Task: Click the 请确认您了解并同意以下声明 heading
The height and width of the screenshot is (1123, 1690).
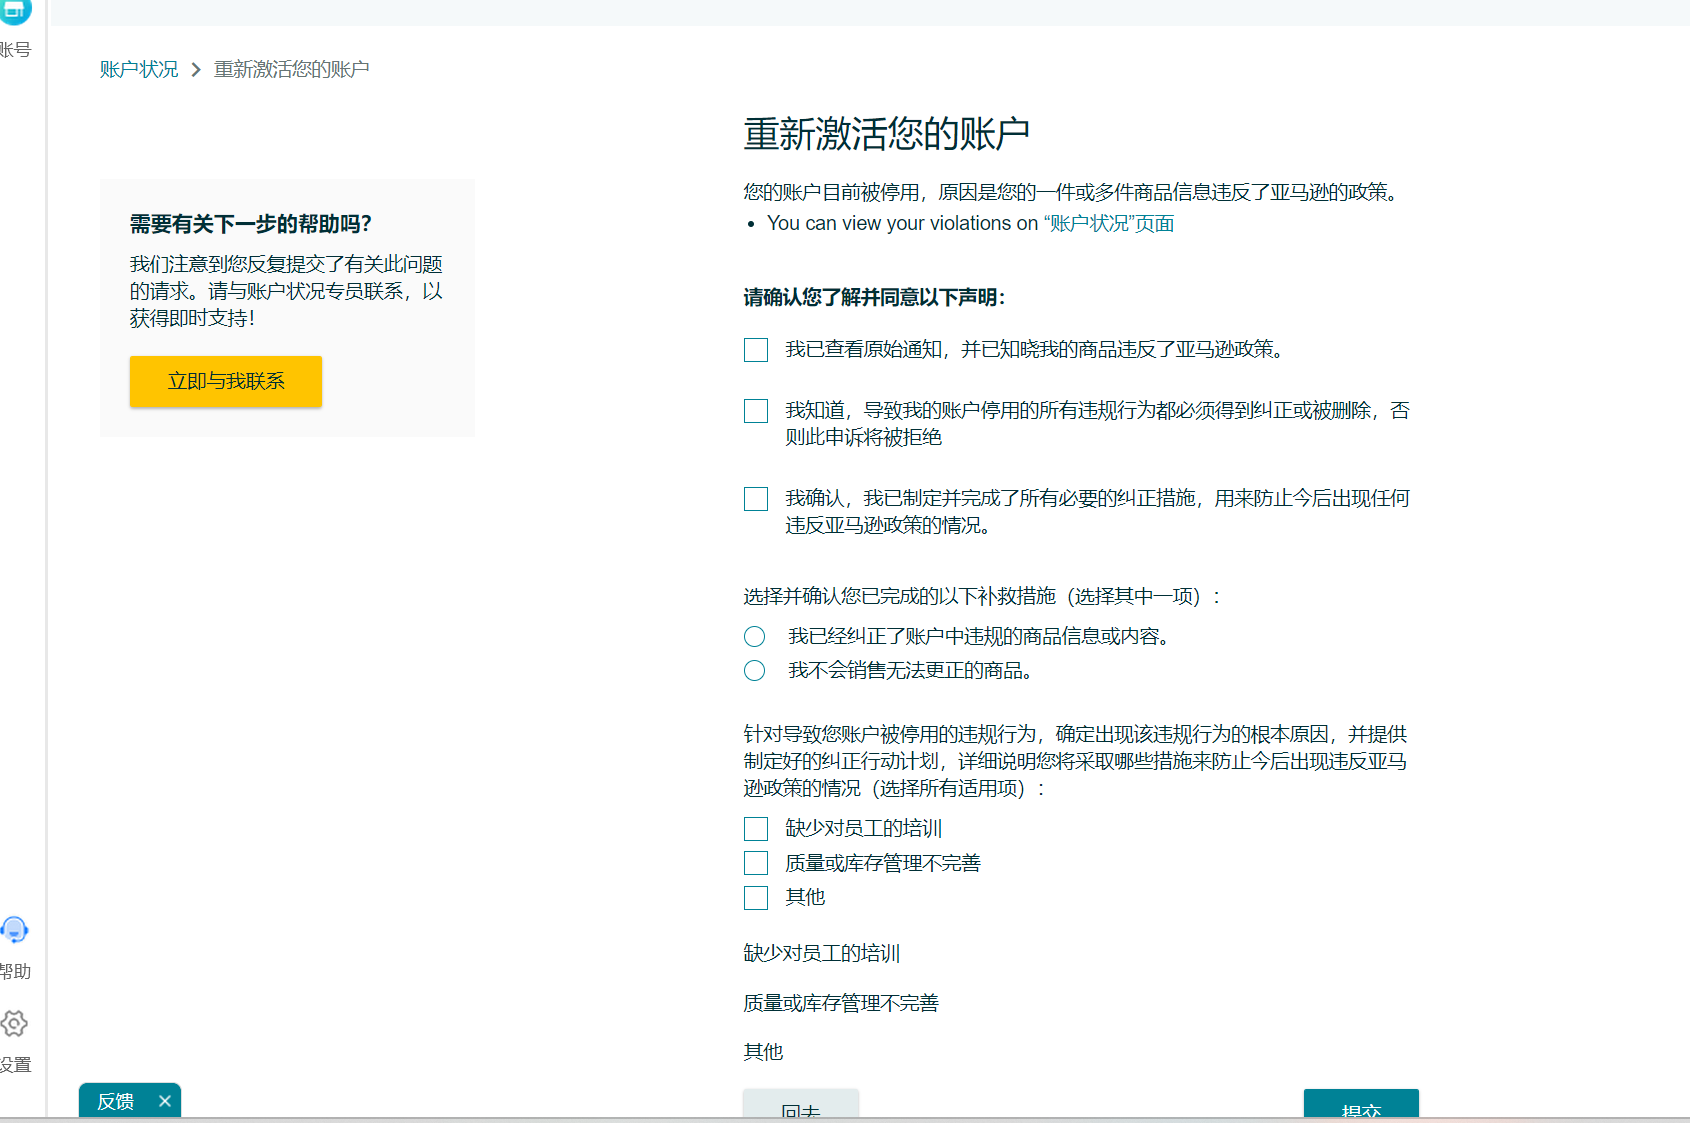Action: tap(874, 297)
